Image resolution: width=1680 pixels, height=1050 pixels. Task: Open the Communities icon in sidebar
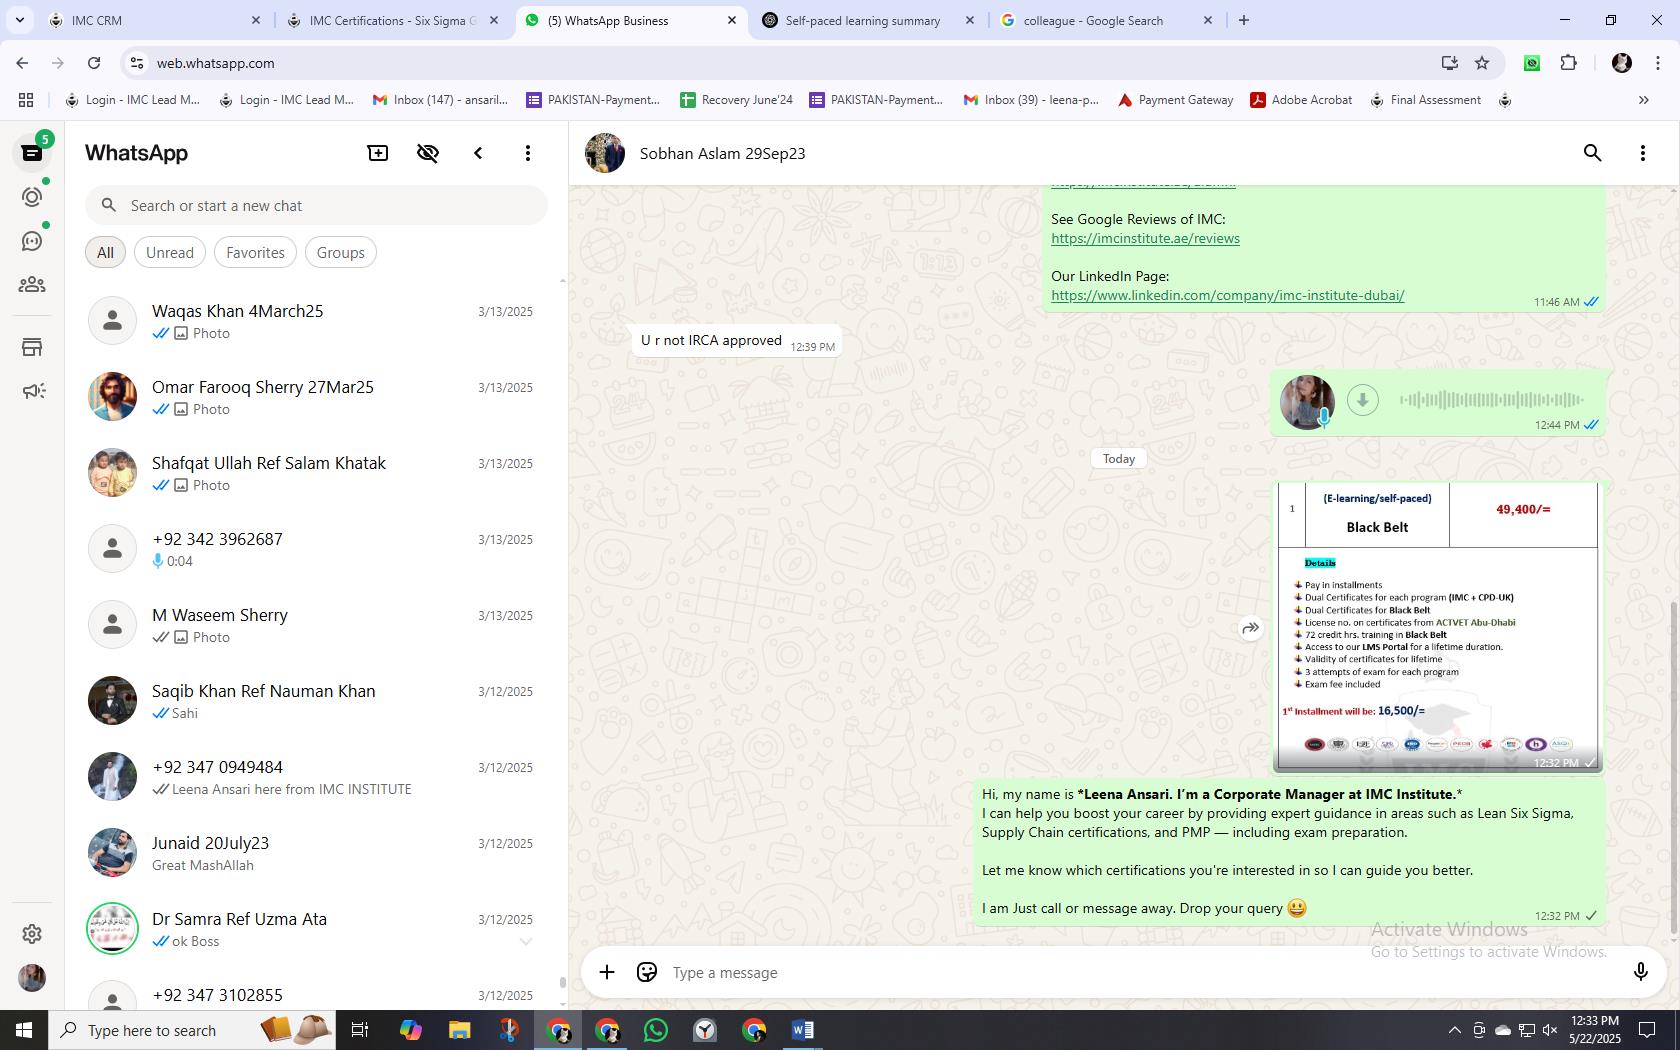click(x=32, y=285)
